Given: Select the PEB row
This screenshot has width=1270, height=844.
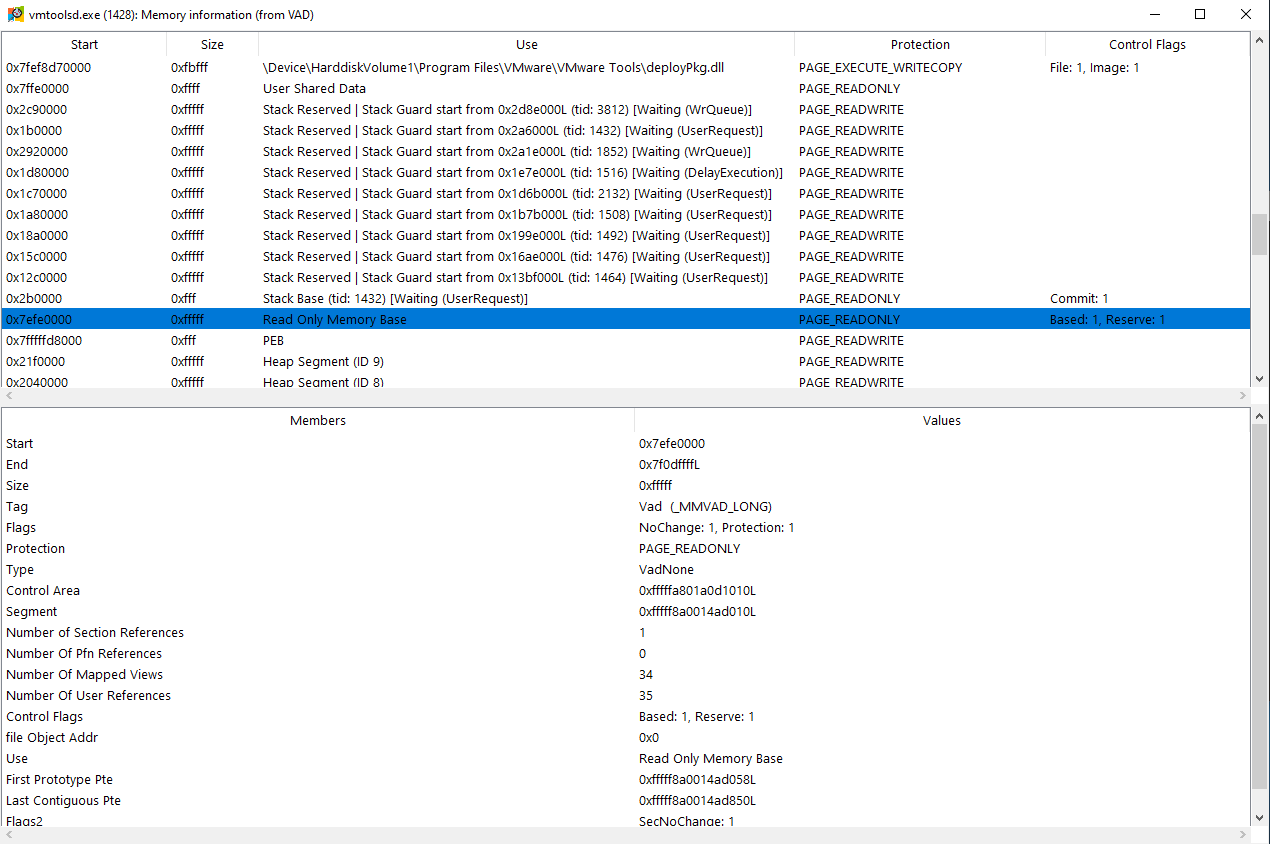Looking at the screenshot, I should 625,341.
